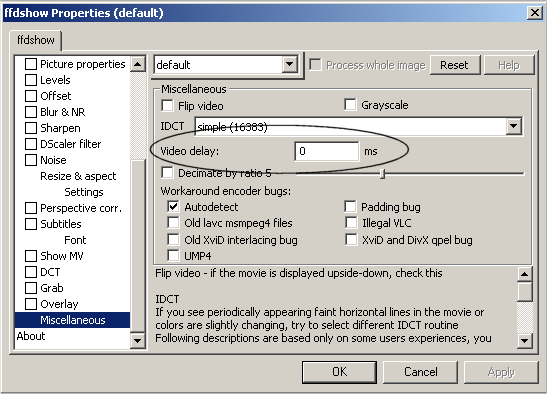Click the help text scrollbar thumb
The height and width of the screenshot is (394, 547).
pos(525,291)
